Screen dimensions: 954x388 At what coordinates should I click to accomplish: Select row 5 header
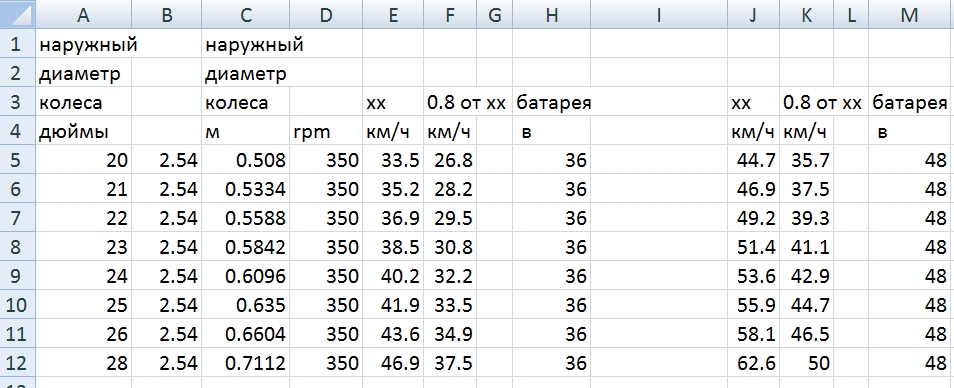(17, 160)
